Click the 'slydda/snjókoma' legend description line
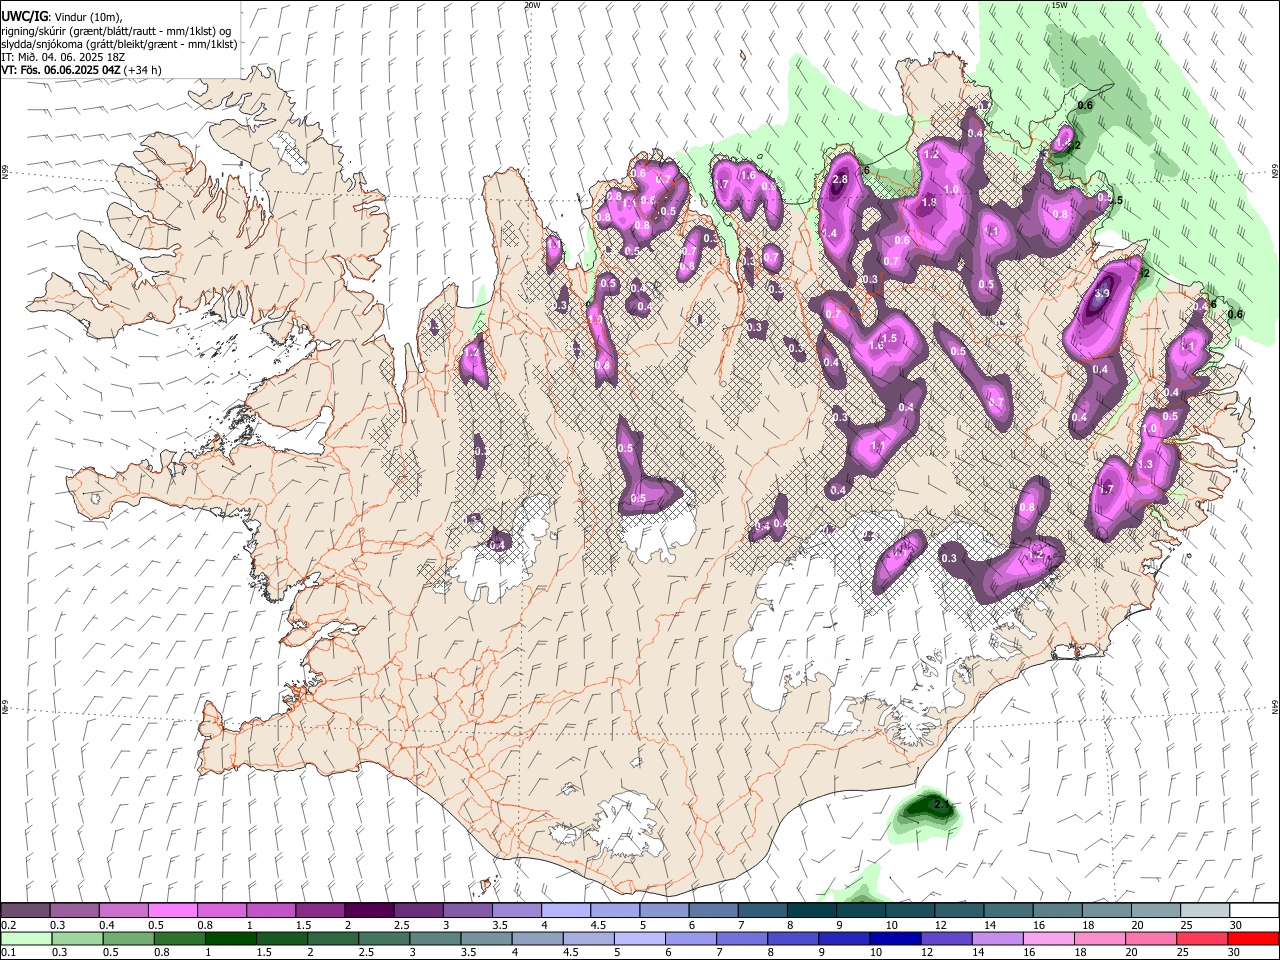This screenshot has width=1280, height=960. [x=120, y=44]
